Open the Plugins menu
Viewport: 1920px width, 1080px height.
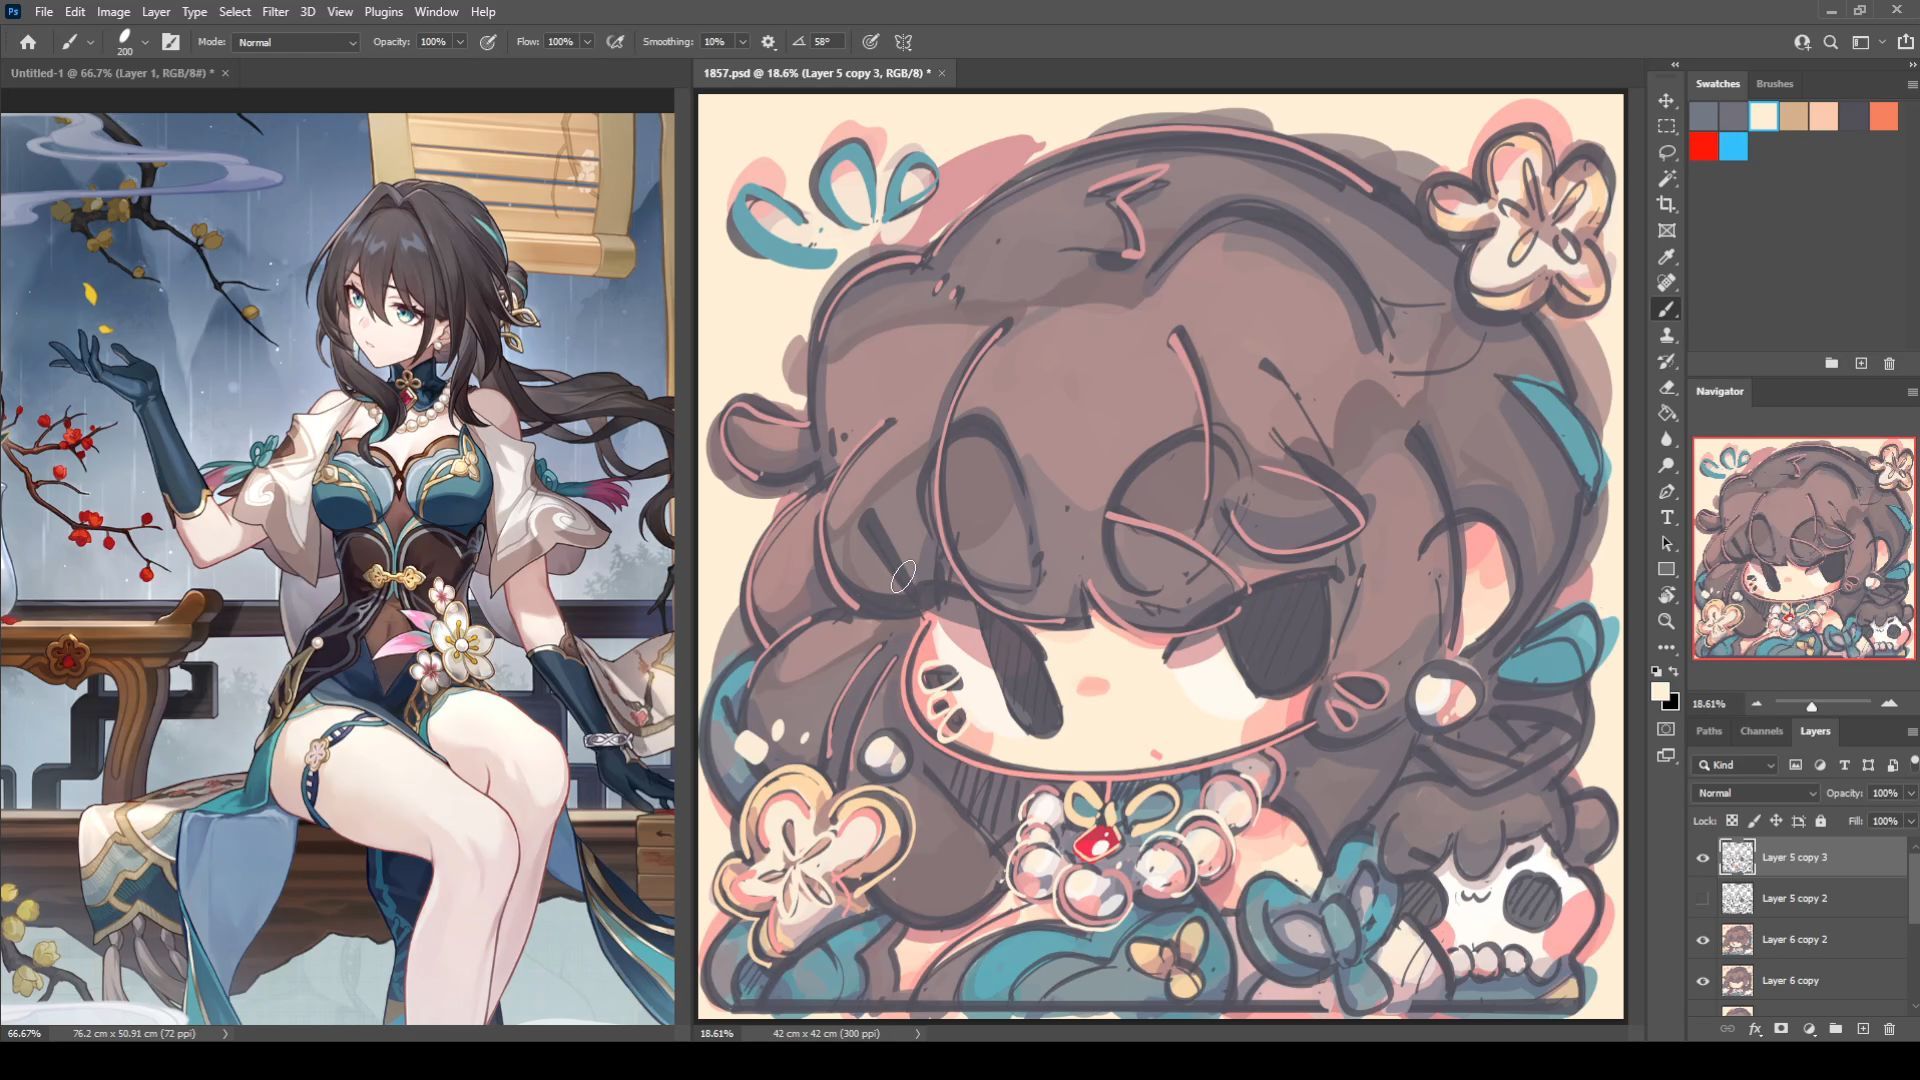click(383, 12)
